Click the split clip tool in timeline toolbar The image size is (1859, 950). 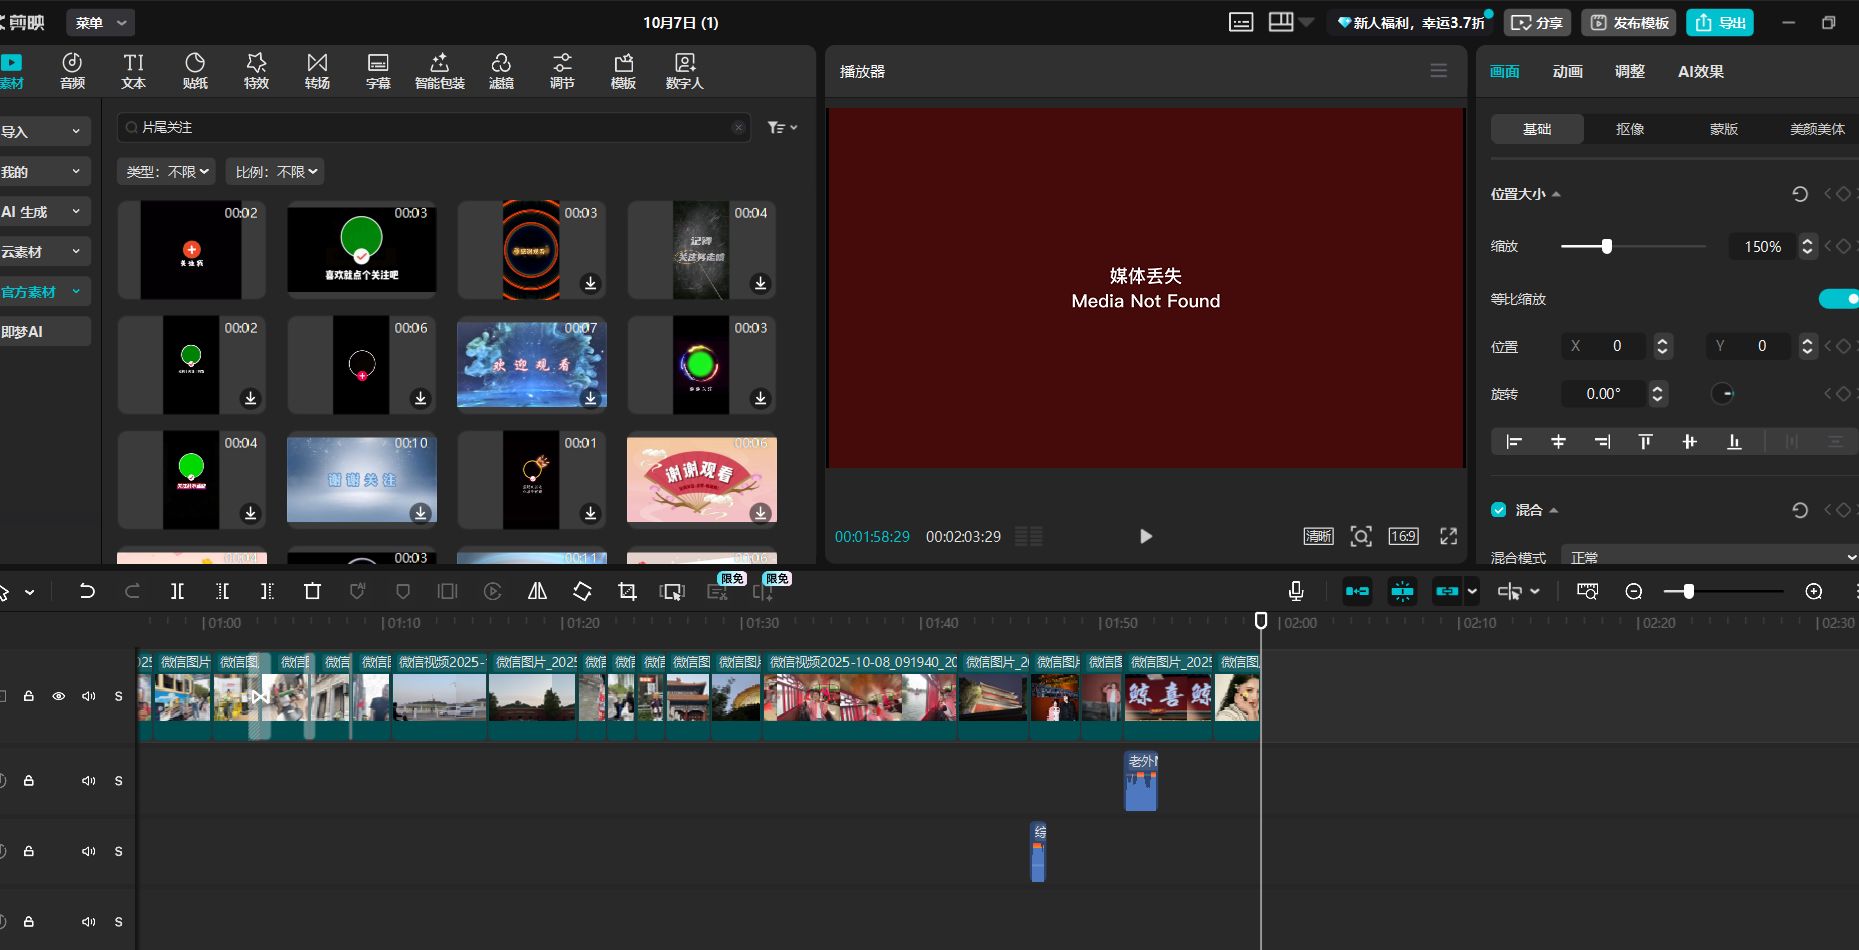[x=177, y=592]
